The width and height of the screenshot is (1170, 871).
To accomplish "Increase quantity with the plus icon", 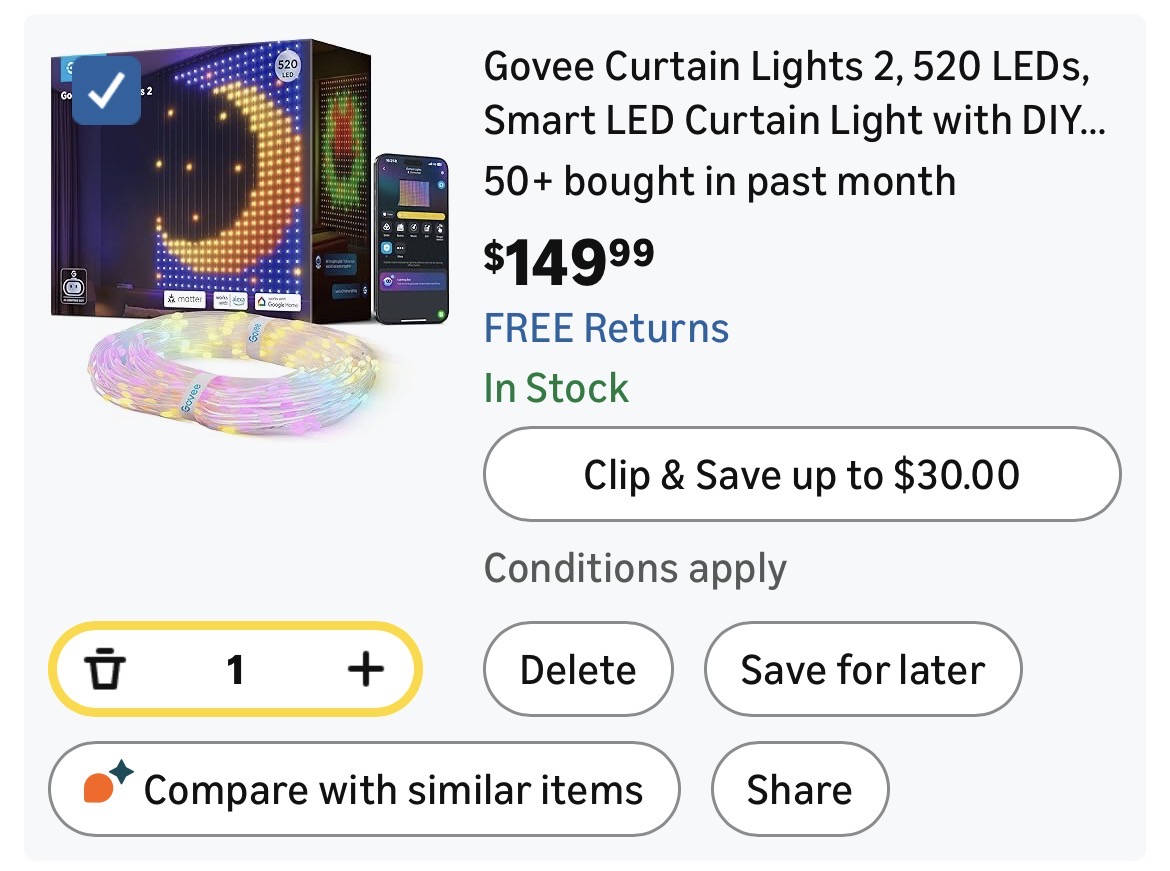I will coord(365,669).
